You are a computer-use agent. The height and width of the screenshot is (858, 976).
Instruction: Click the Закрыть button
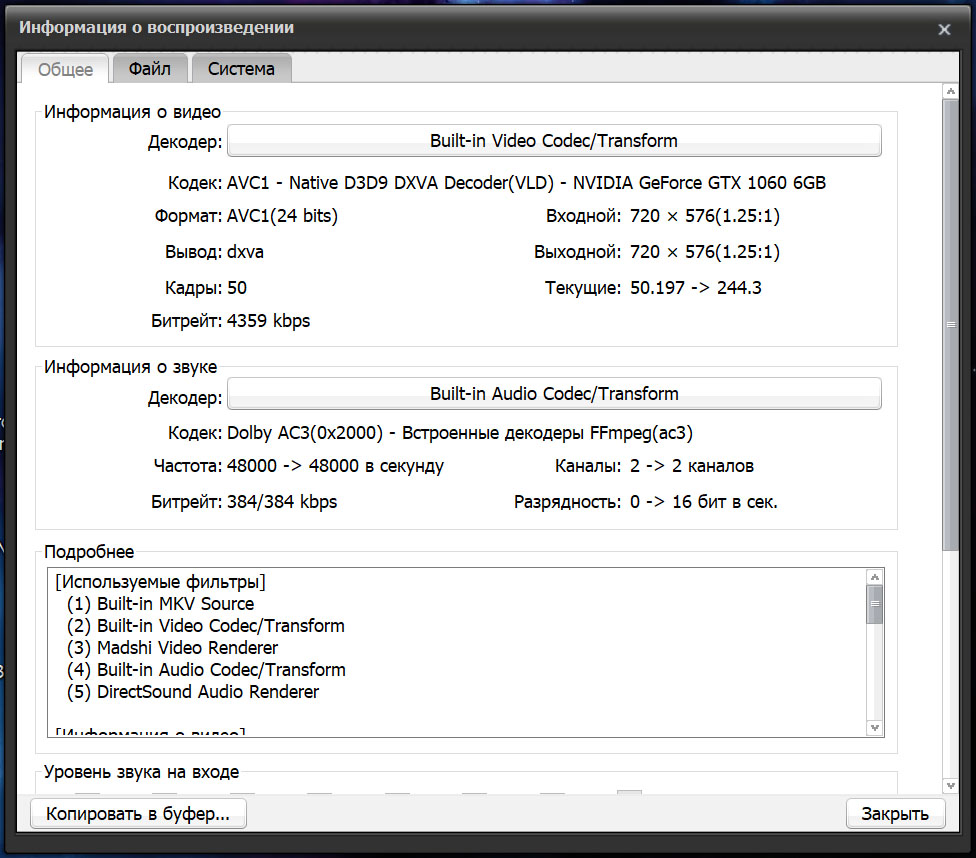pyautogui.click(x=895, y=814)
